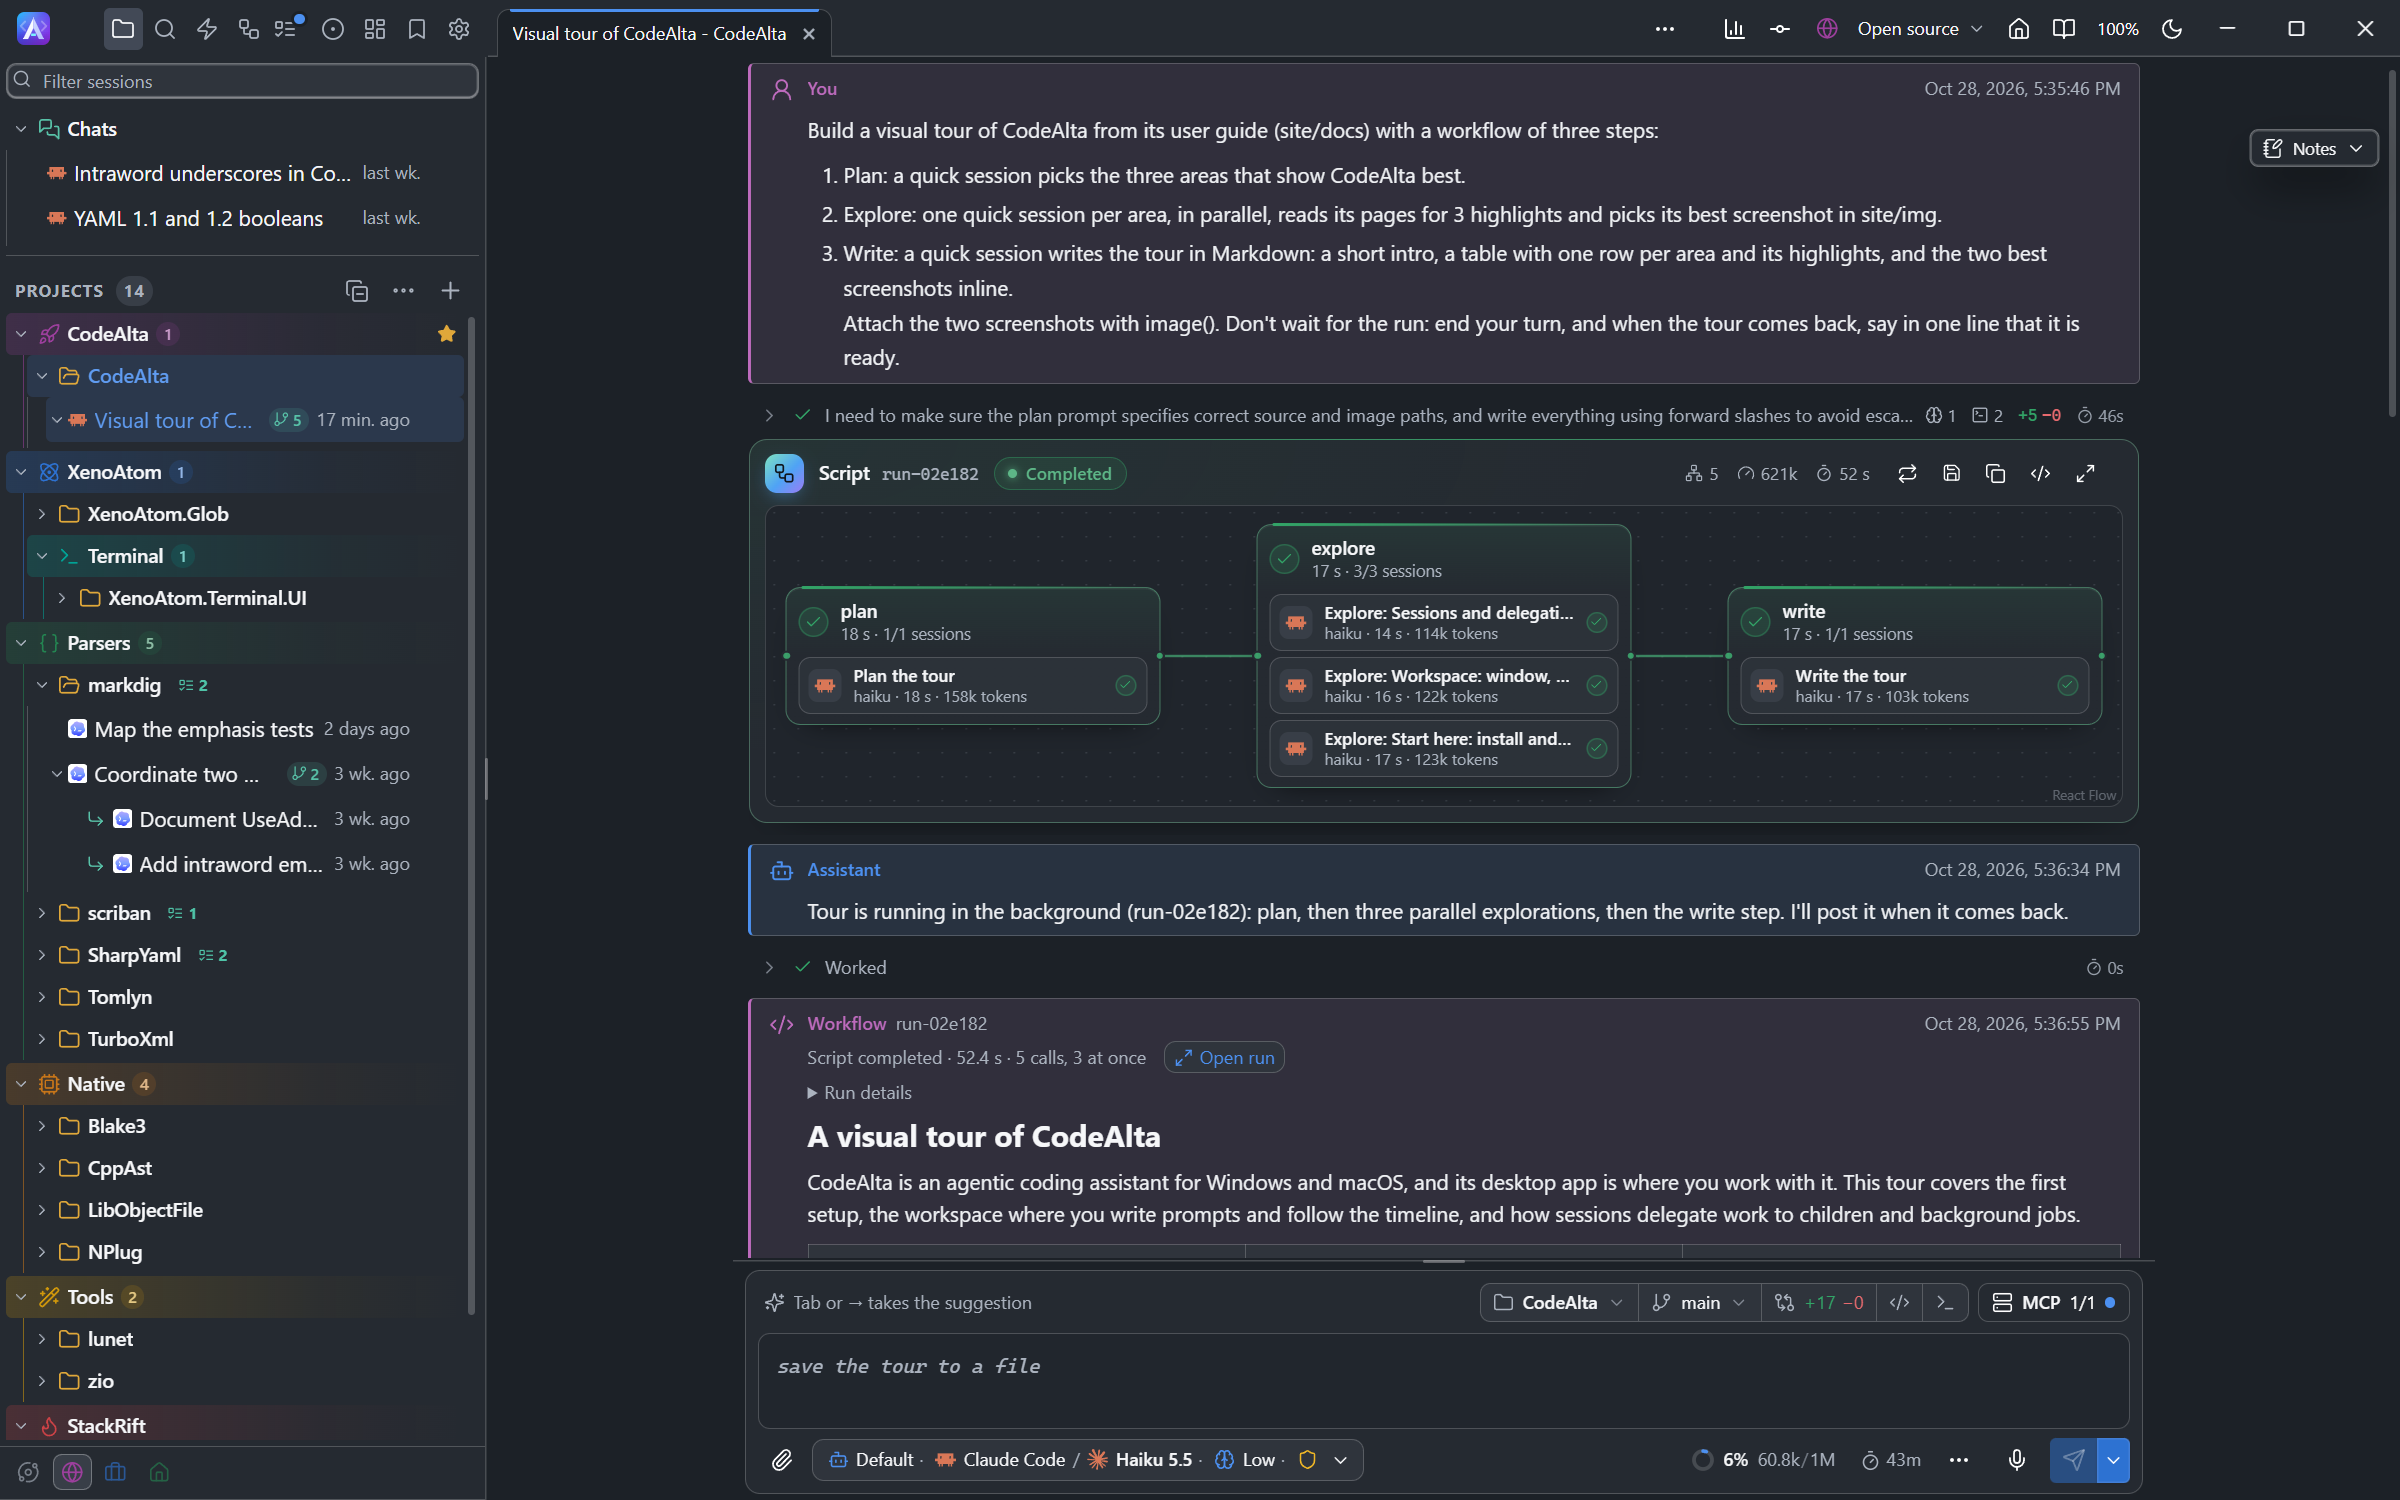This screenshot has height=1500, width=2400.
Task: Open the workflow nodes icon in top toolbar
Action: coord(249,29)
